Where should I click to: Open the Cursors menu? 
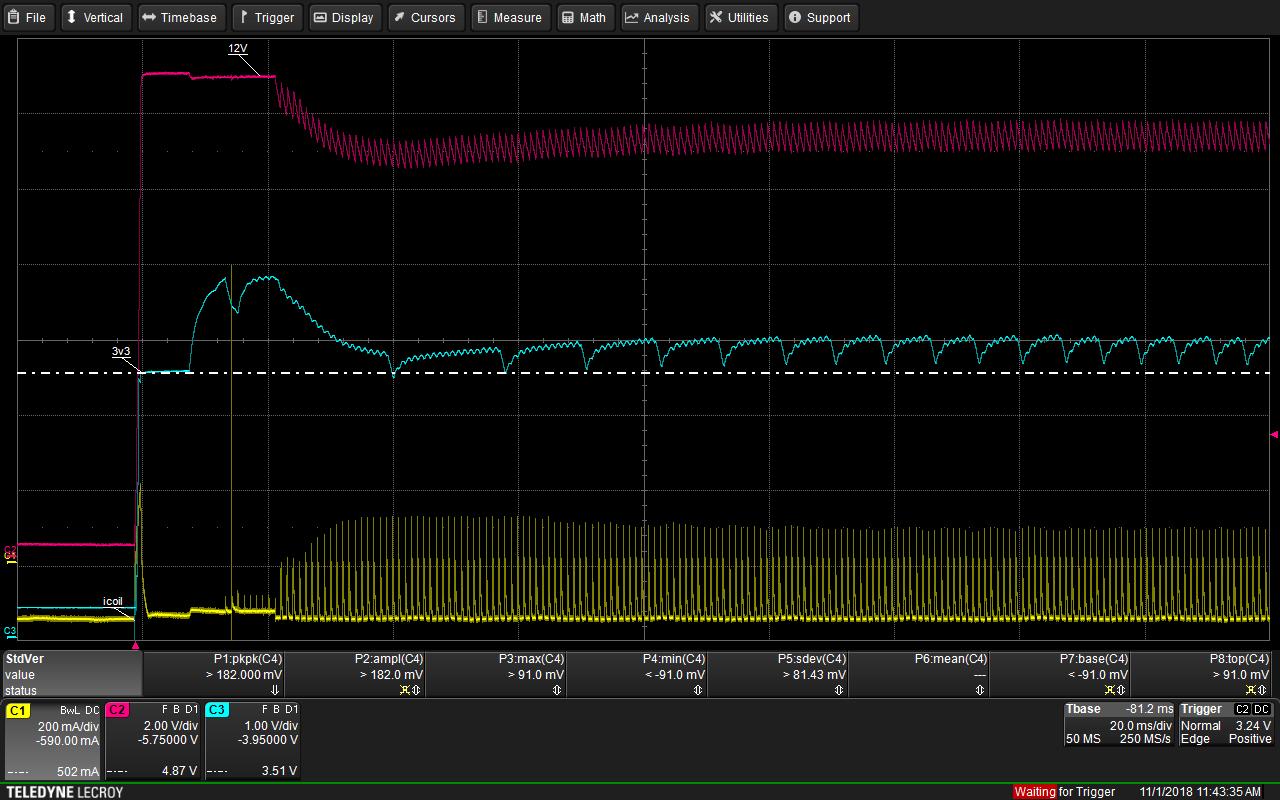[x=425, y=17]
